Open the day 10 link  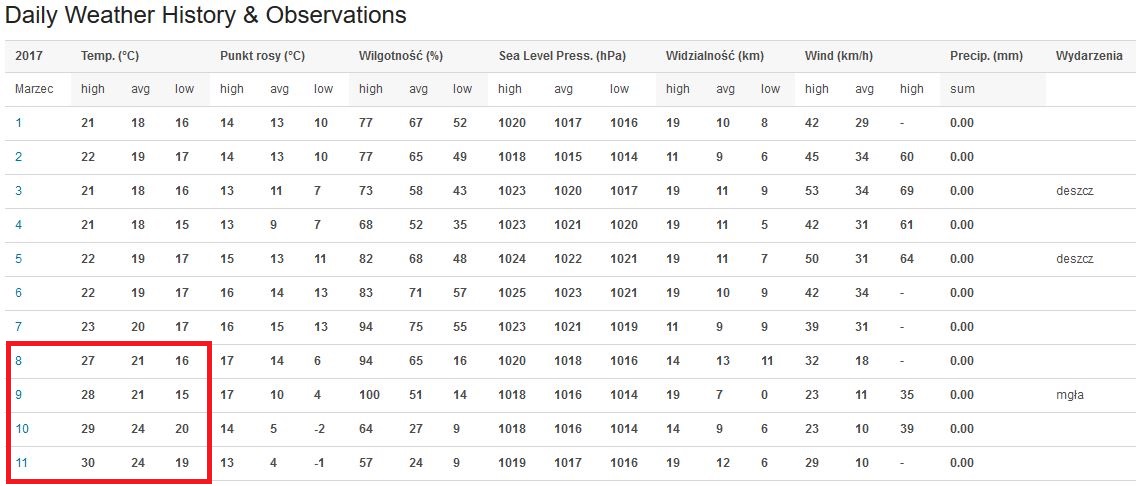pos(22,429)
